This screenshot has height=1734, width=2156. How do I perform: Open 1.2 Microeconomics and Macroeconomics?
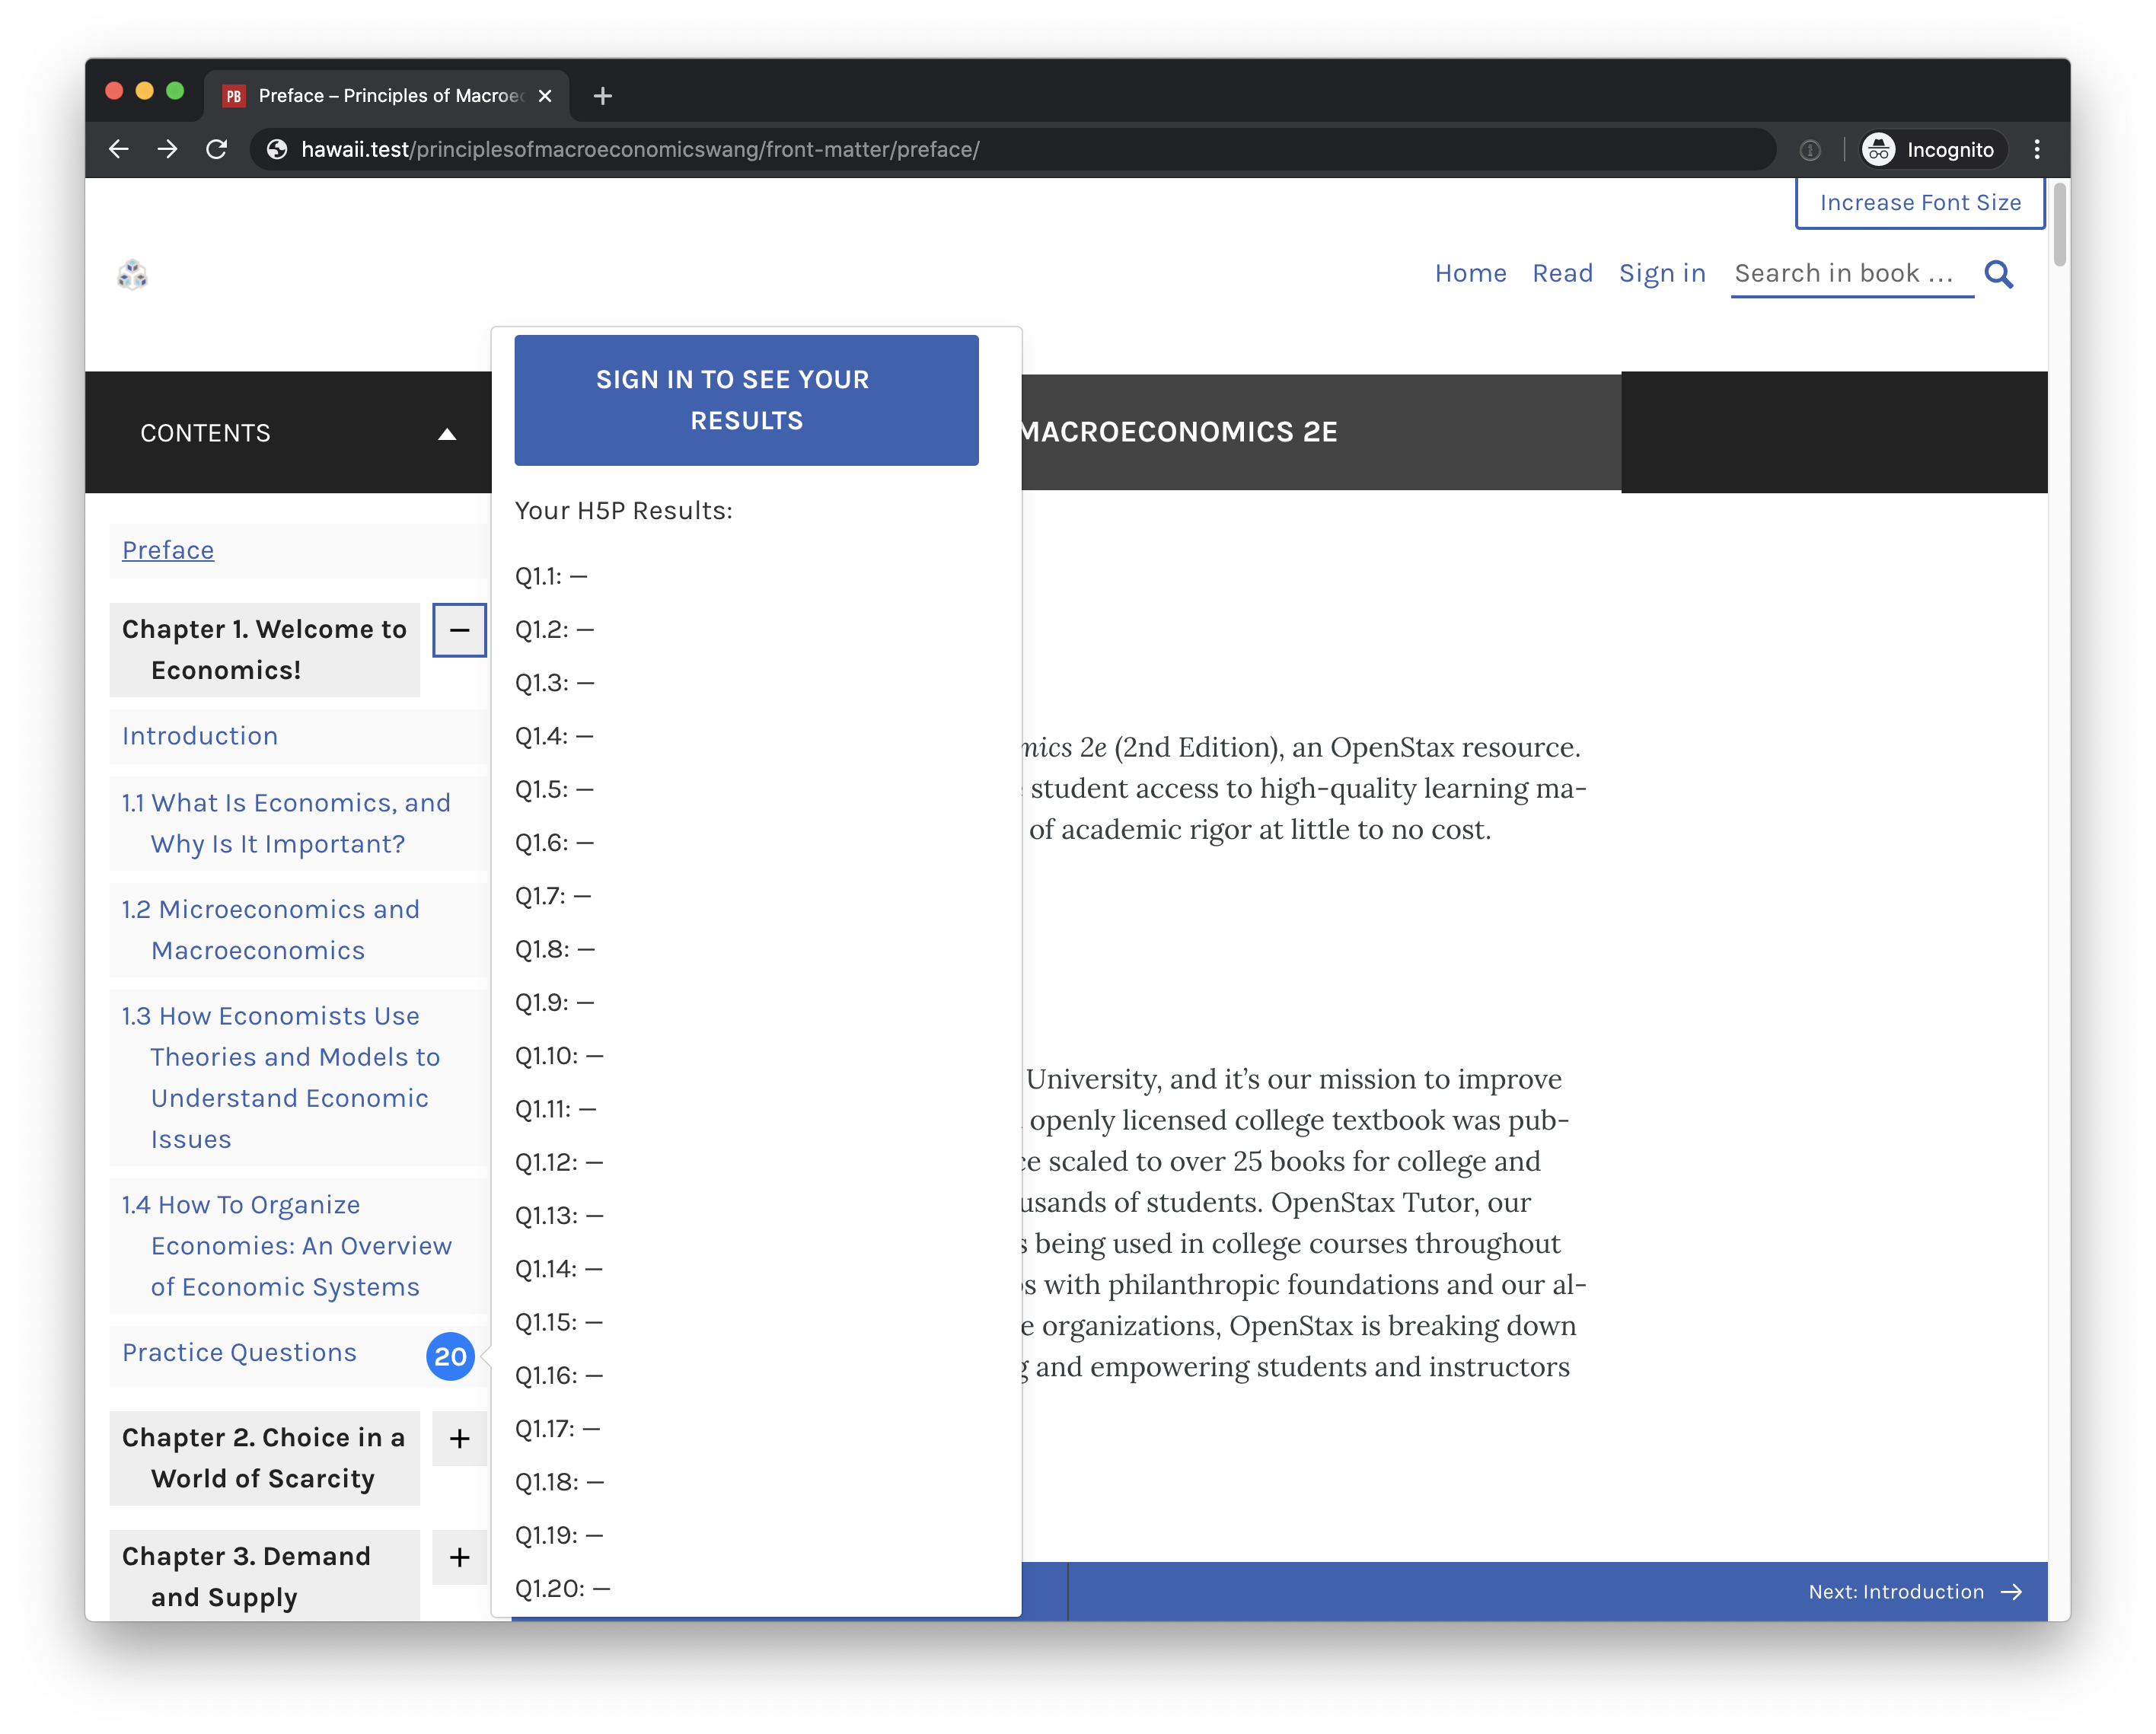pyautogui.click(x=271, y=930)
